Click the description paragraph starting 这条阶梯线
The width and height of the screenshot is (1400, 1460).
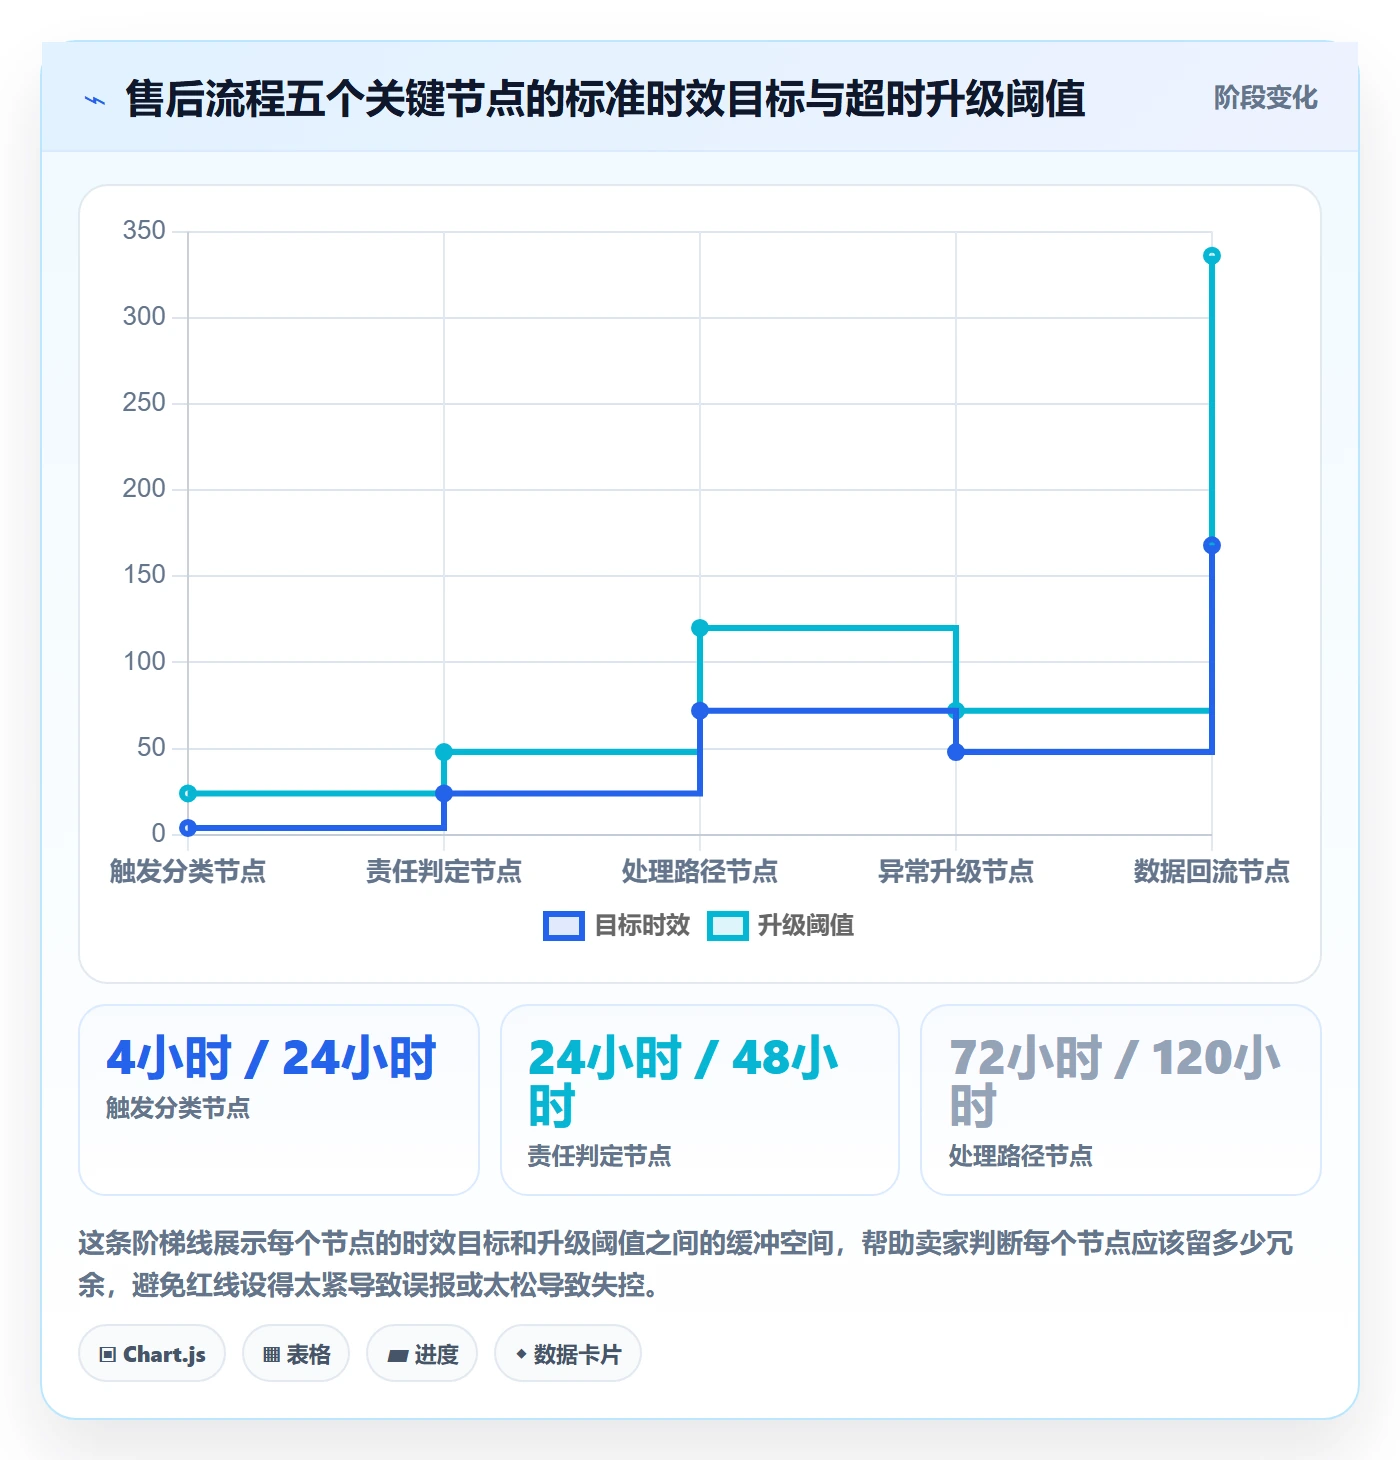(x=686, y=1264)
